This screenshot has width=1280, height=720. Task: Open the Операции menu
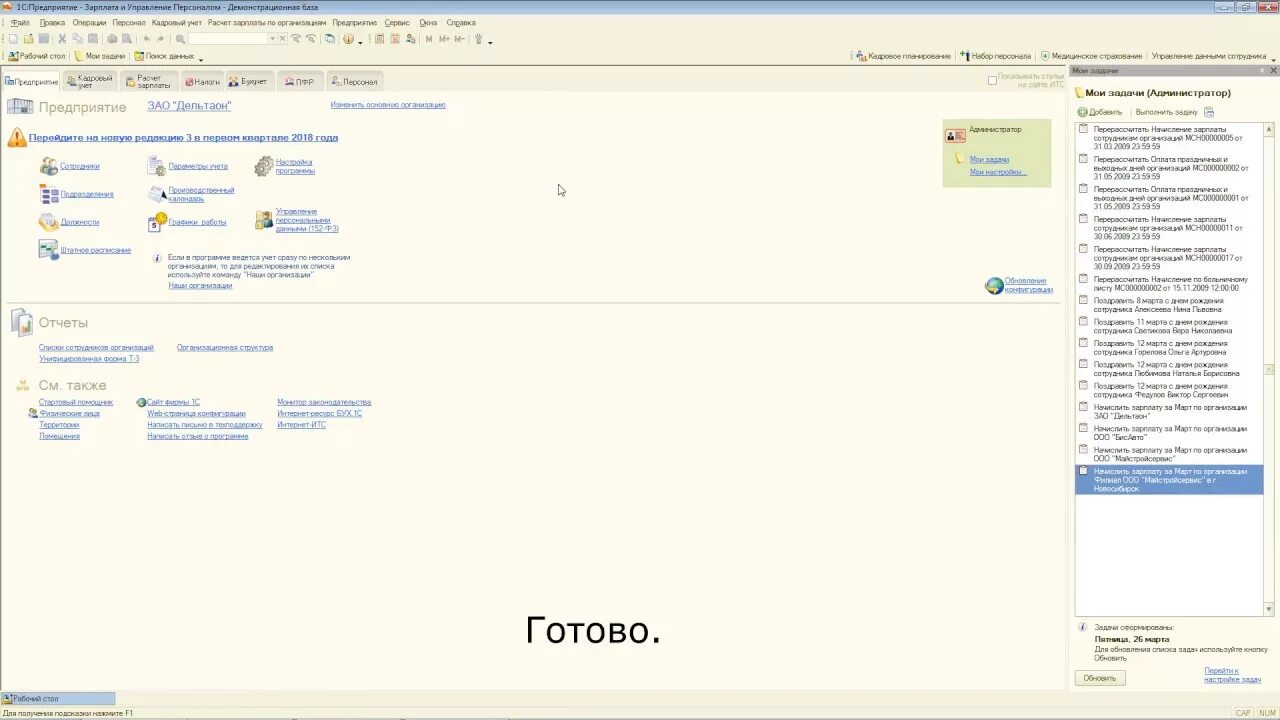[x=89, y=22]
